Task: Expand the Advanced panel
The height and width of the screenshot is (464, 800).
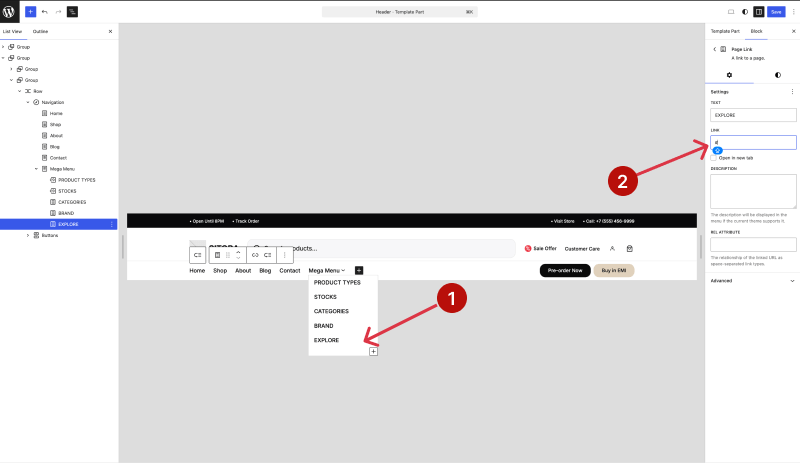Action: pyautogui.click(x=753, y=281)
